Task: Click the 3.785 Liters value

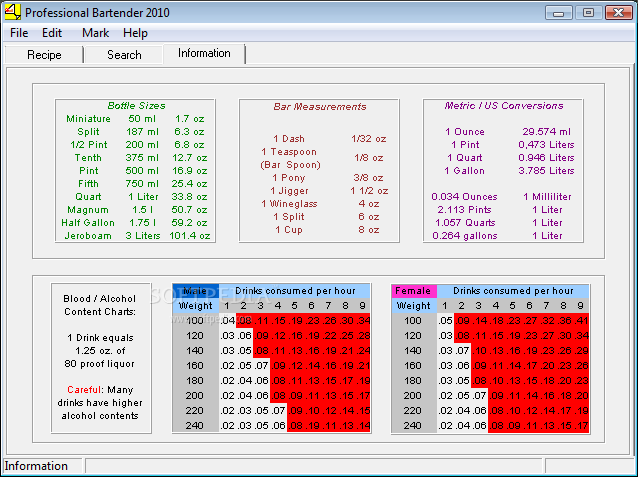Action: 546,171
